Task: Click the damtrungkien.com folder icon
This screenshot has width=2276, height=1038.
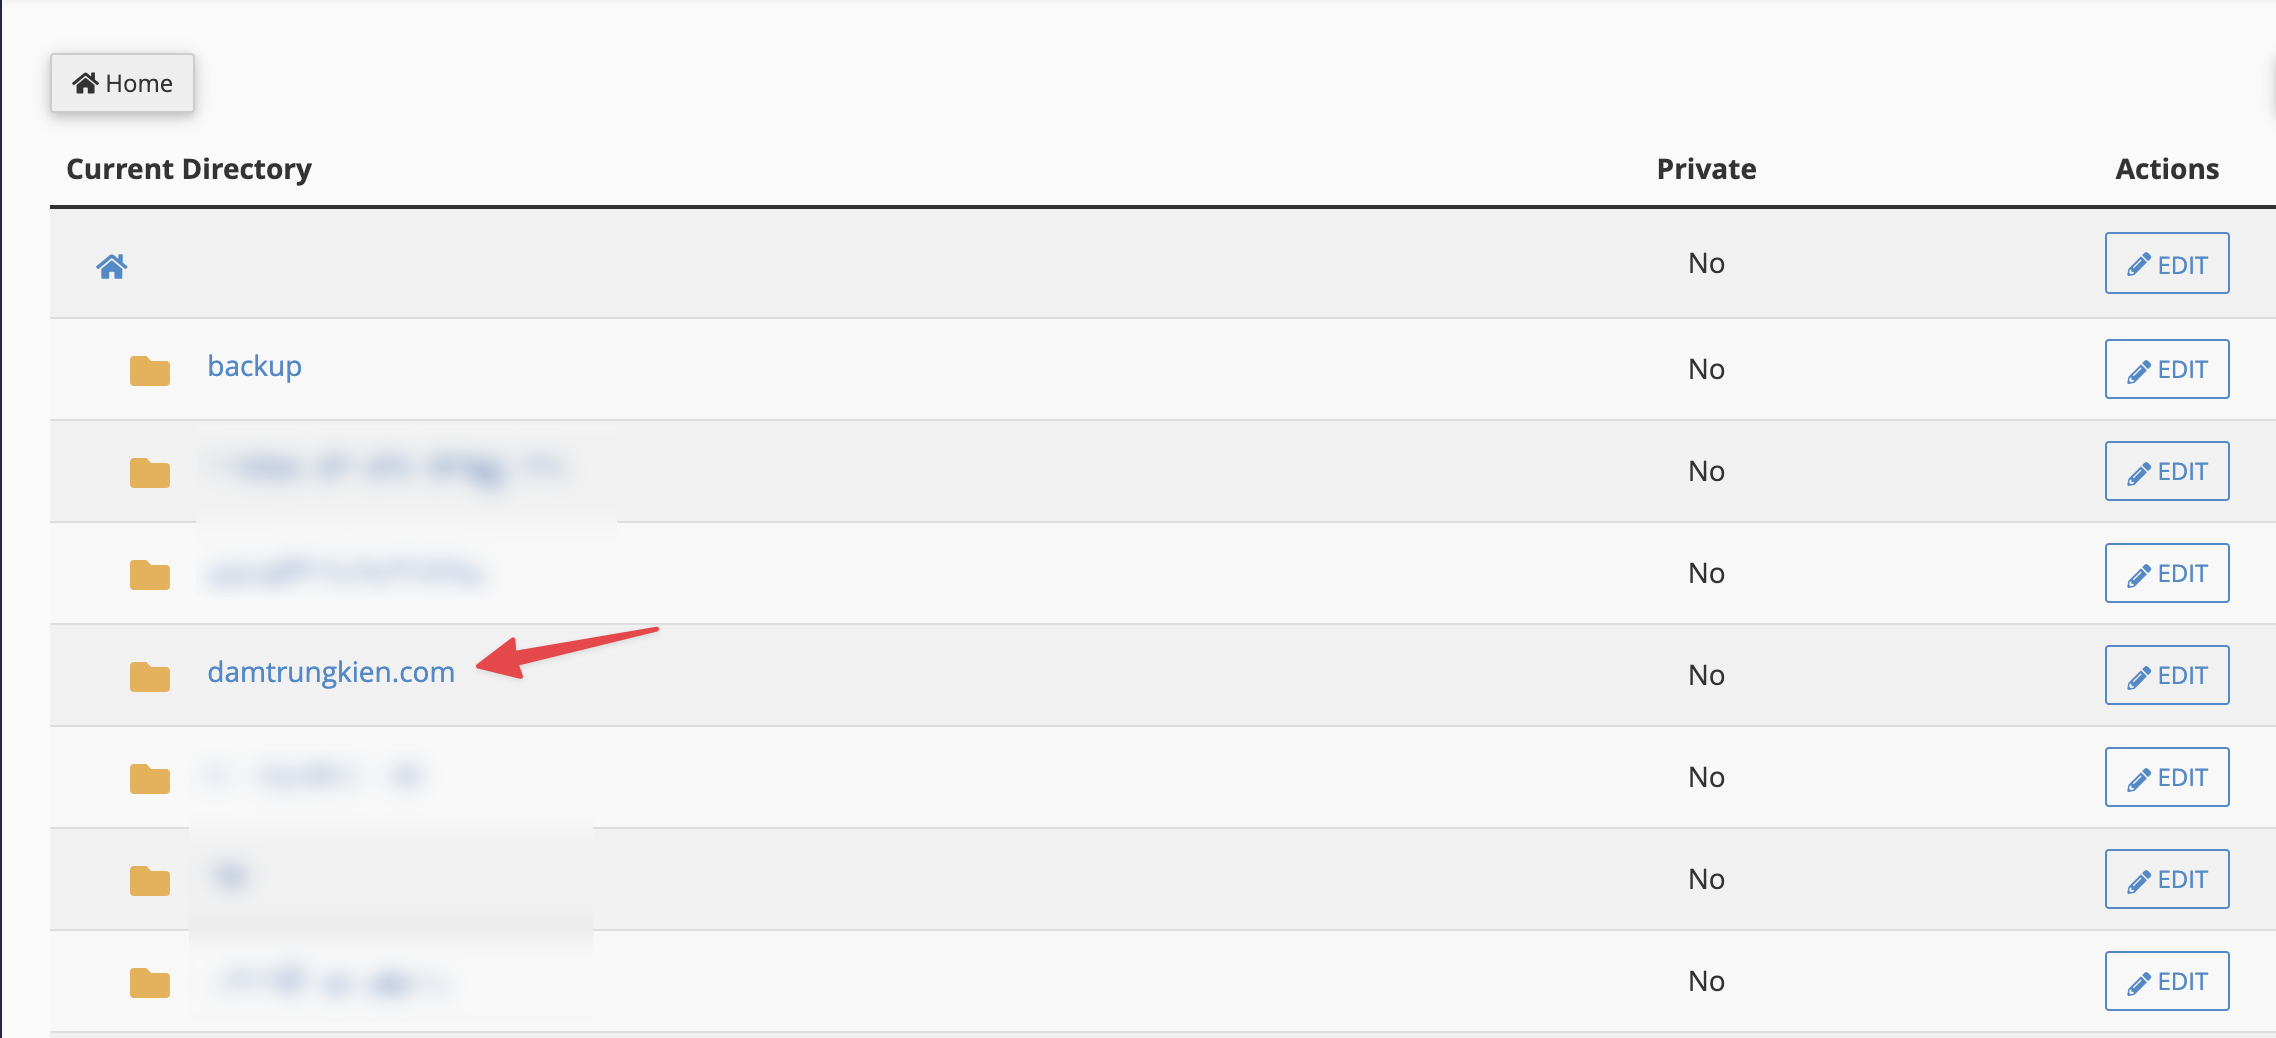Action: (150, 676)
